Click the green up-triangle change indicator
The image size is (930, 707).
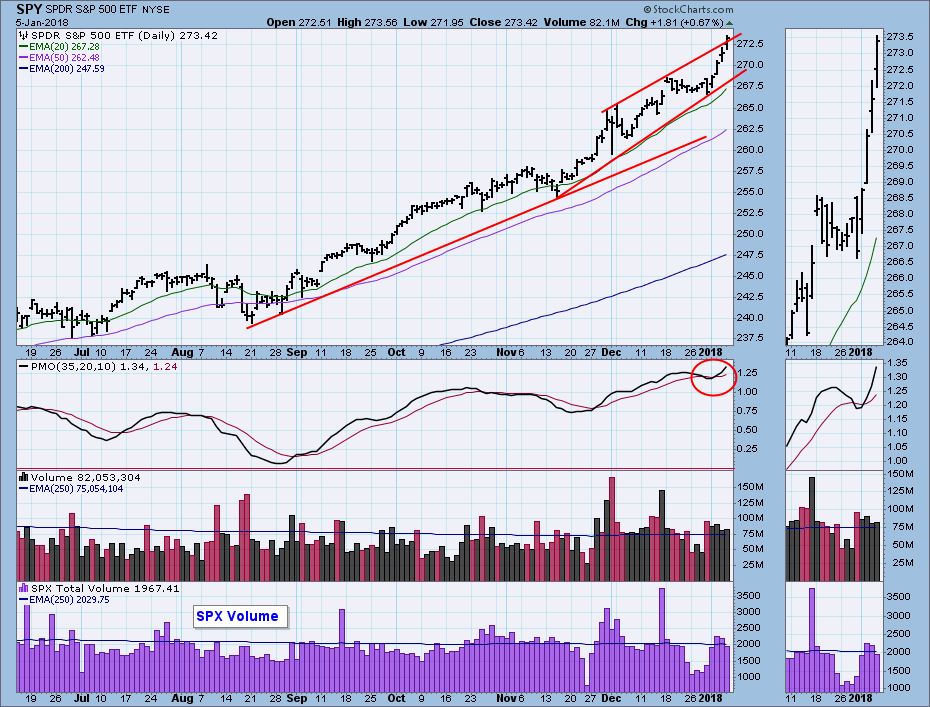tap(730, 23)
